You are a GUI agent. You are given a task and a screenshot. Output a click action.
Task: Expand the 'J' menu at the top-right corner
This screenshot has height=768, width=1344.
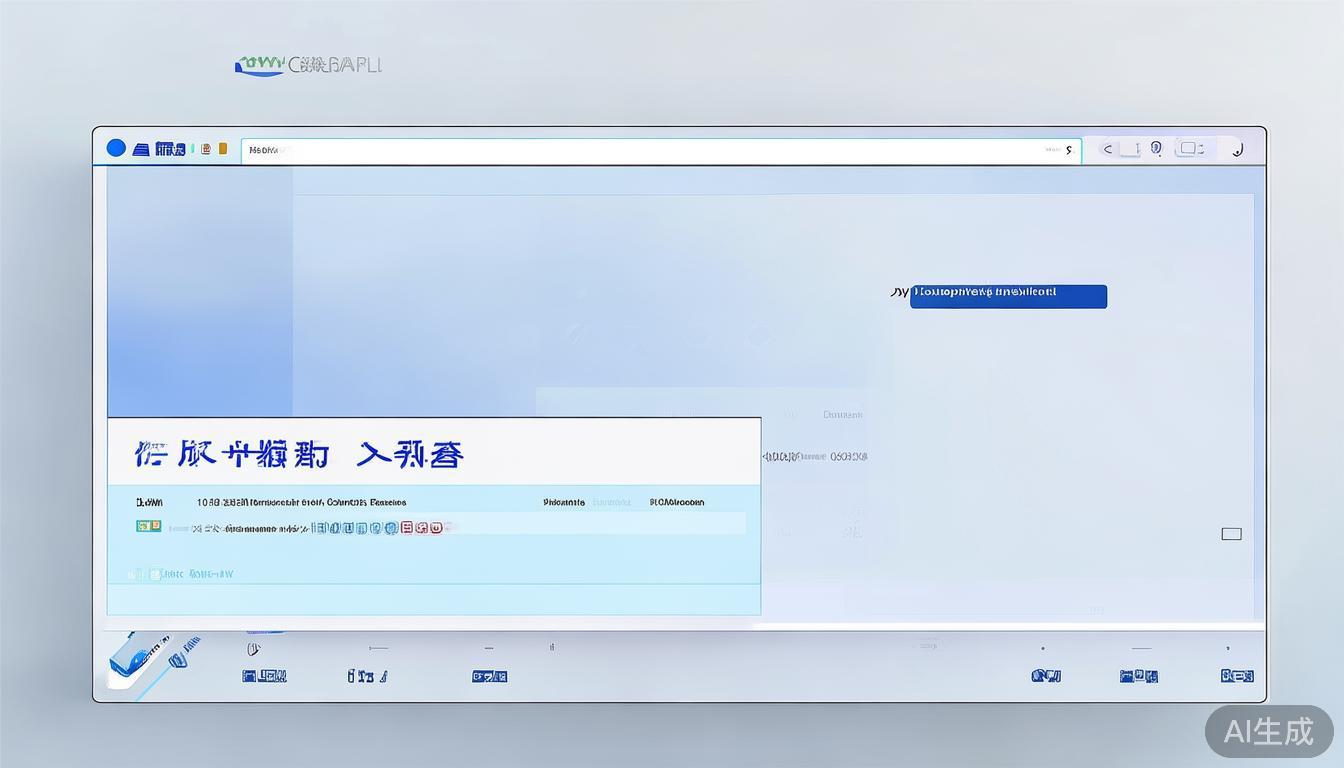[1238, 148]
